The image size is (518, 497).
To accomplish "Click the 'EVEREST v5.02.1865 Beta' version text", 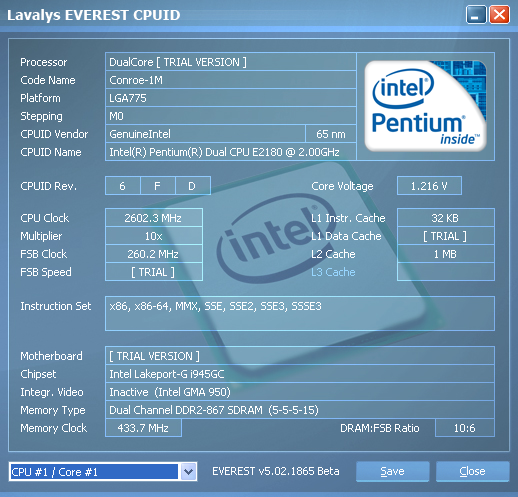I will 276,471.
